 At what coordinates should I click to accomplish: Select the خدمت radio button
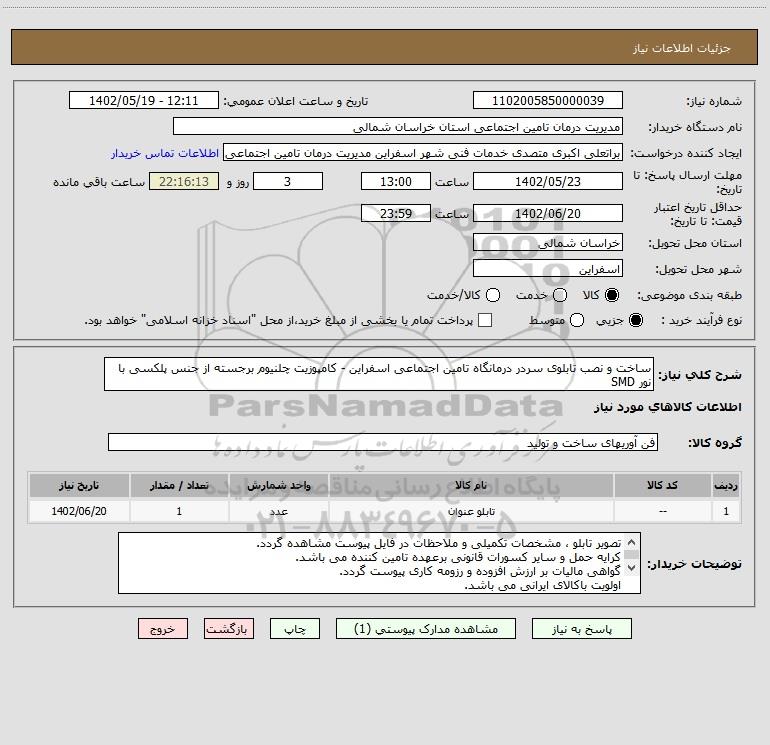[560, 295]
